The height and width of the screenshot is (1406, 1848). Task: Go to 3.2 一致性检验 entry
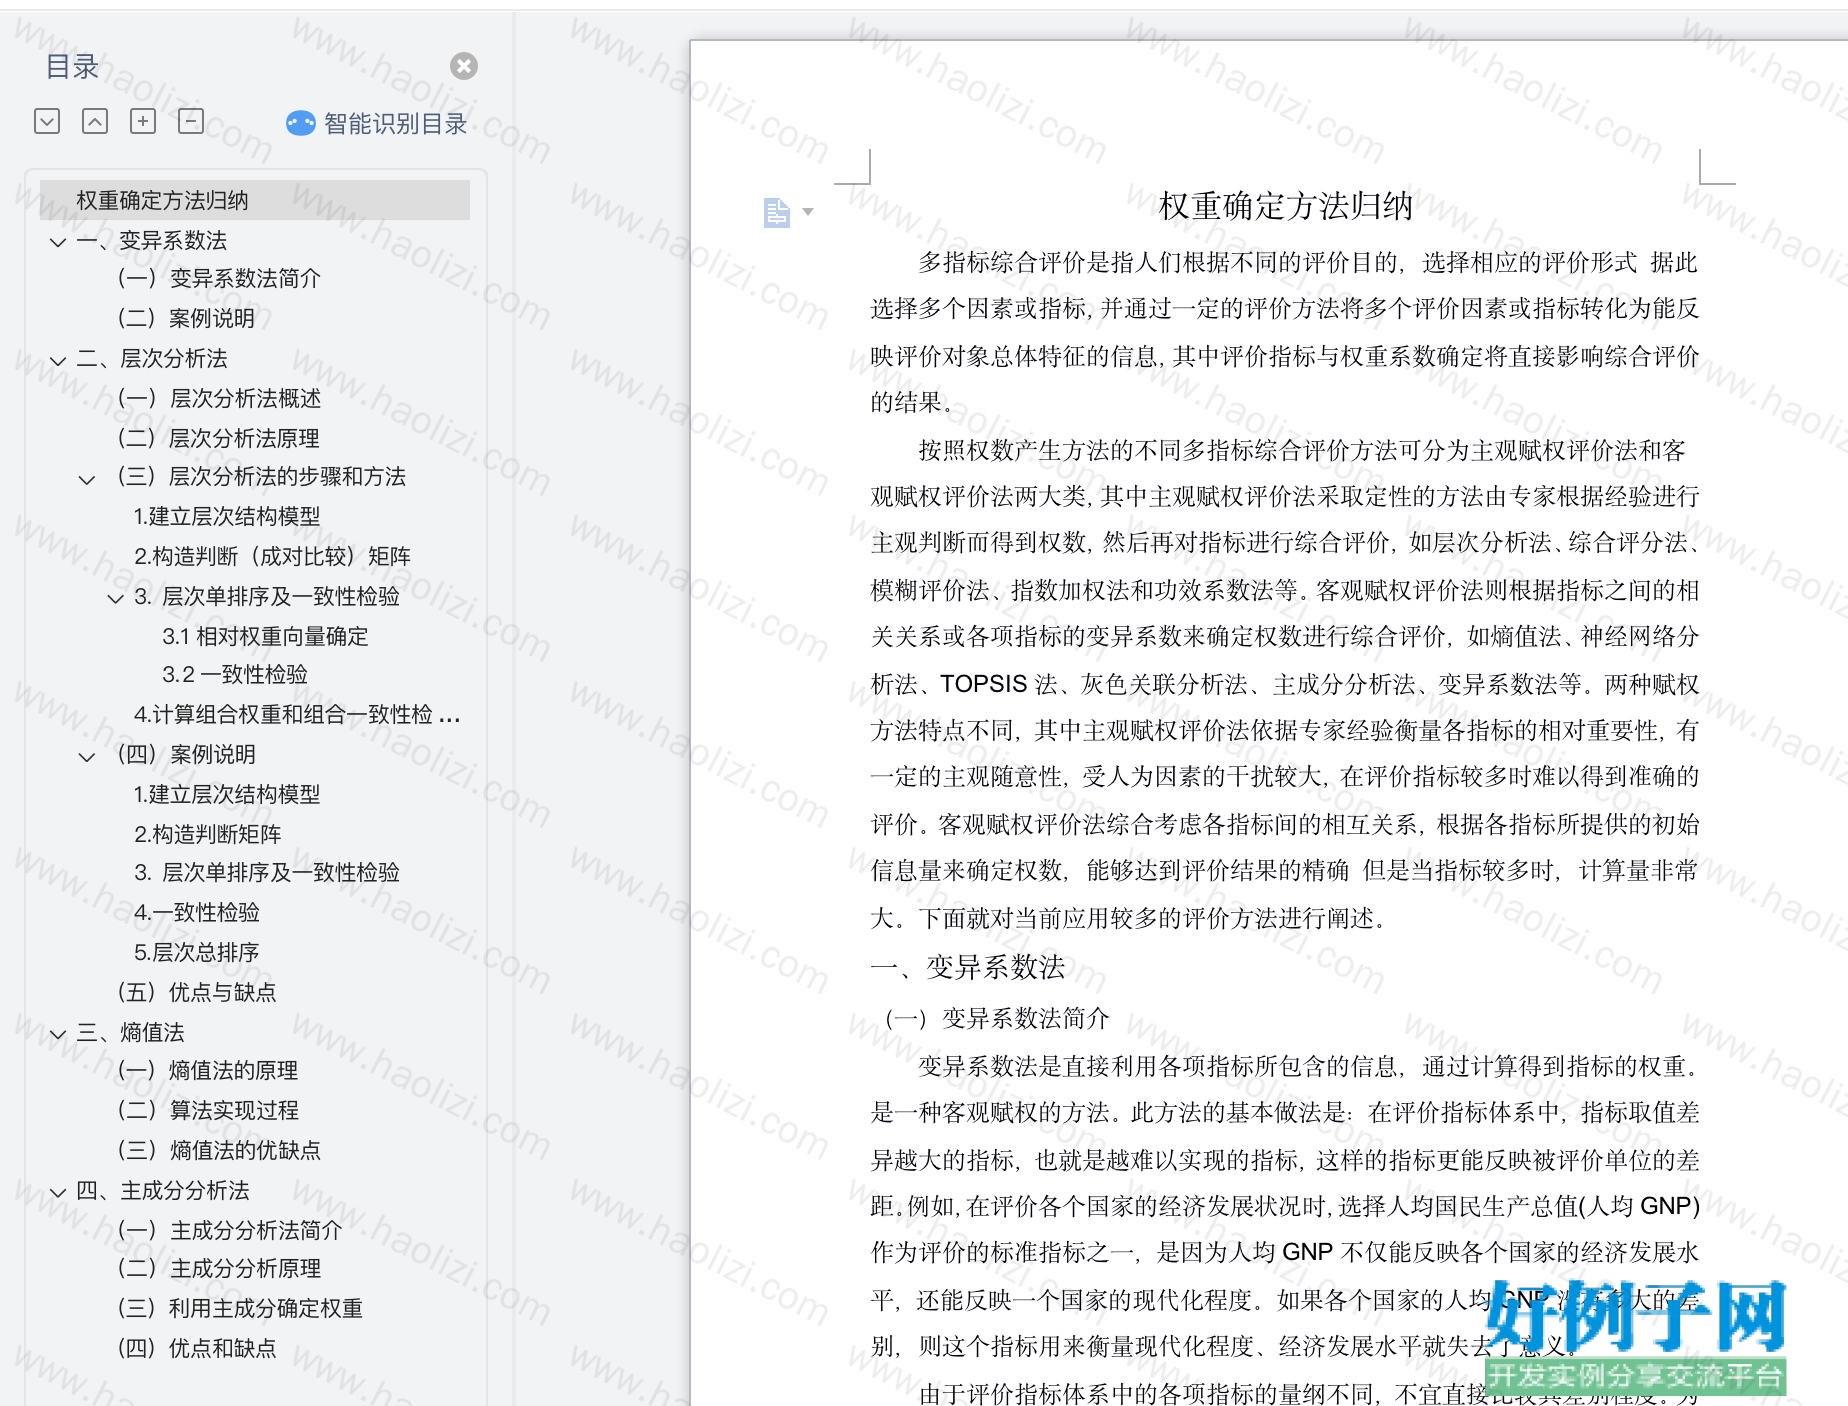tap(235, 674)
